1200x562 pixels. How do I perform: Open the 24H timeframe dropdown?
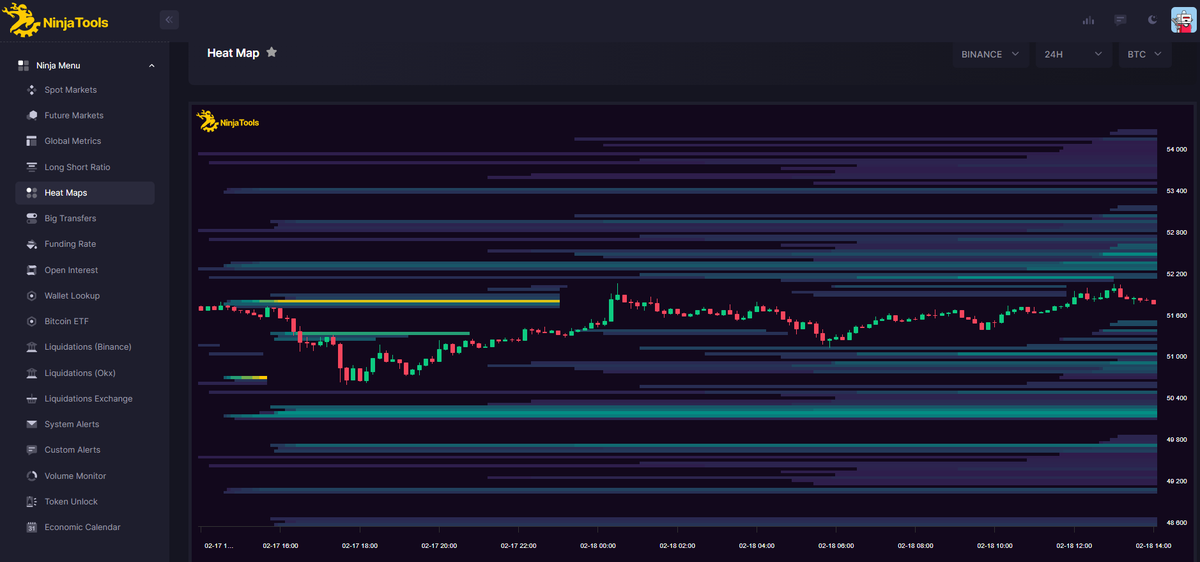[x=1073, y=54]
